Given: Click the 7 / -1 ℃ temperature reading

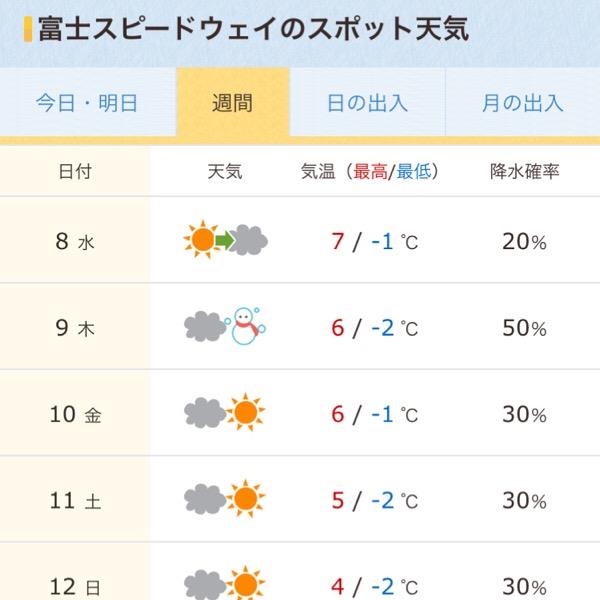Looking at the screenshot, I should coord(375,241).
